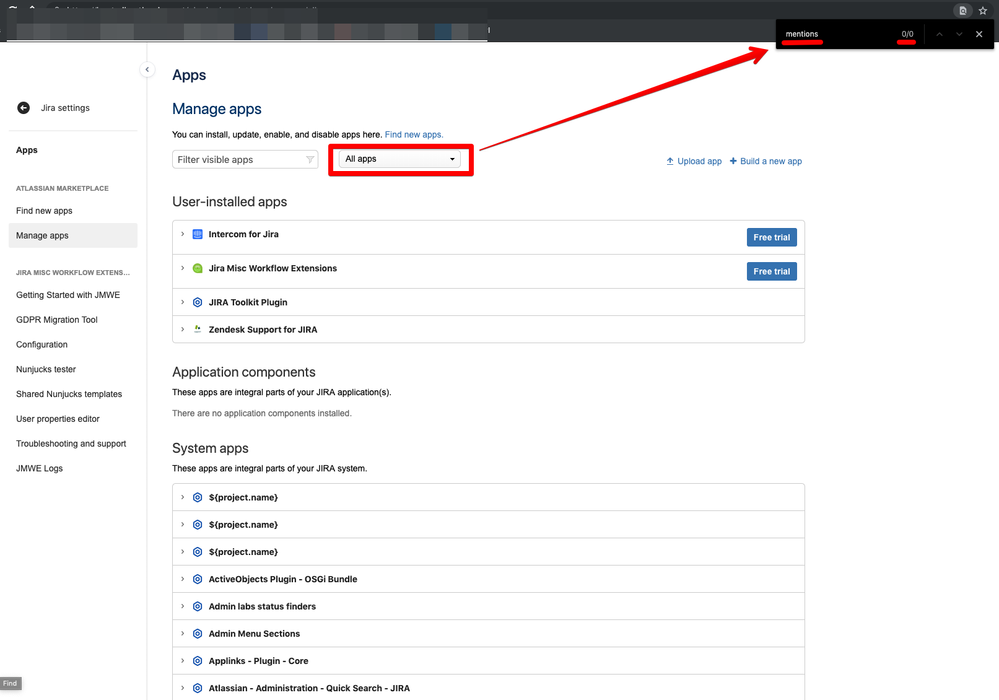
Task: Click the JIRA Toolkit Plugin name
Action: point(248,303)
